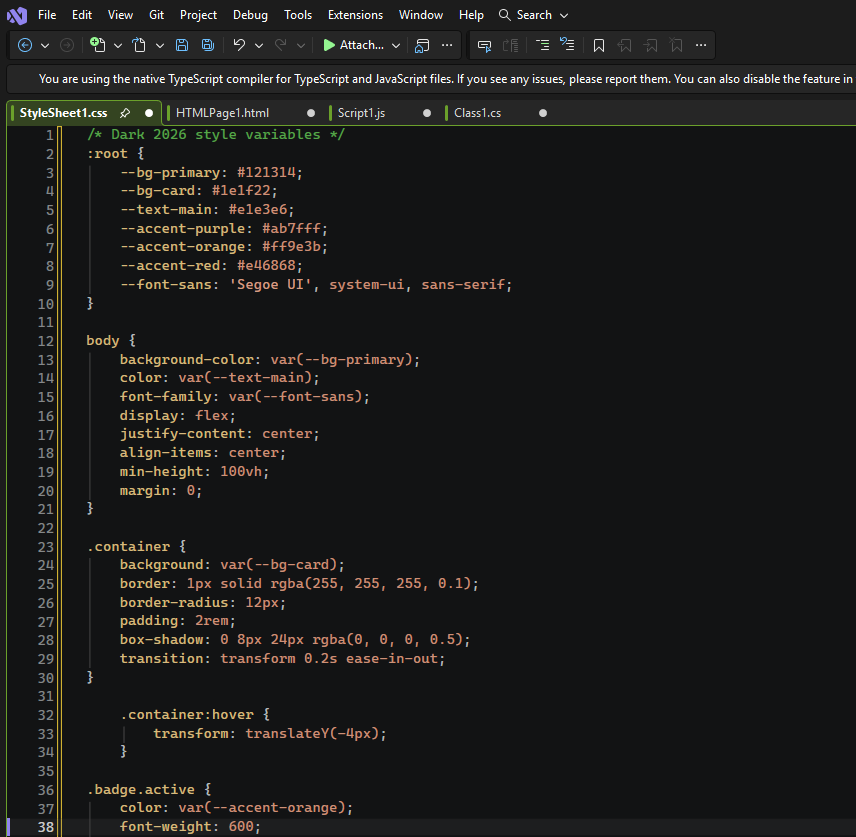Click the Save All icon
Screen dimensions: 856x837
pyautogui.click(x=208, y=45)
